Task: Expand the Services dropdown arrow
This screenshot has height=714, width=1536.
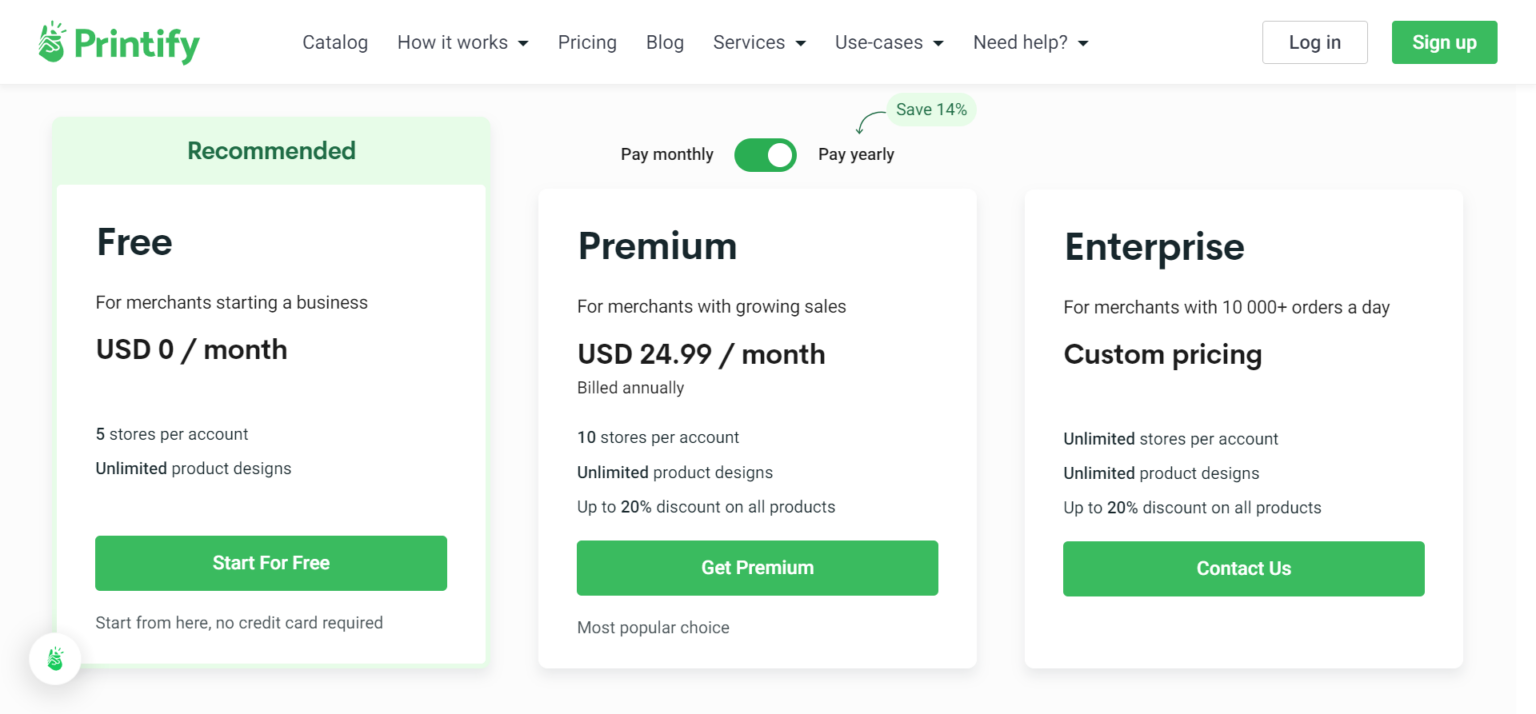Action: coord(800,43)
